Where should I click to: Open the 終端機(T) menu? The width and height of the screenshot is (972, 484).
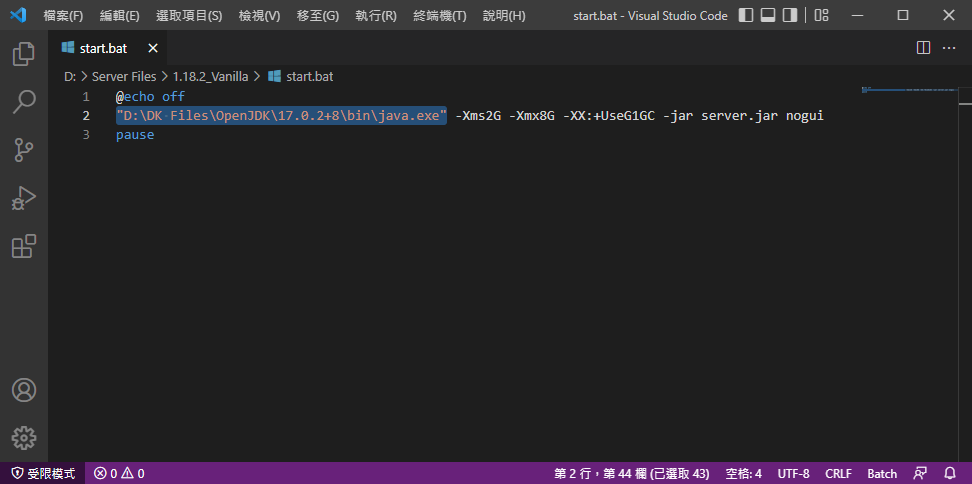tap(440, 16)
